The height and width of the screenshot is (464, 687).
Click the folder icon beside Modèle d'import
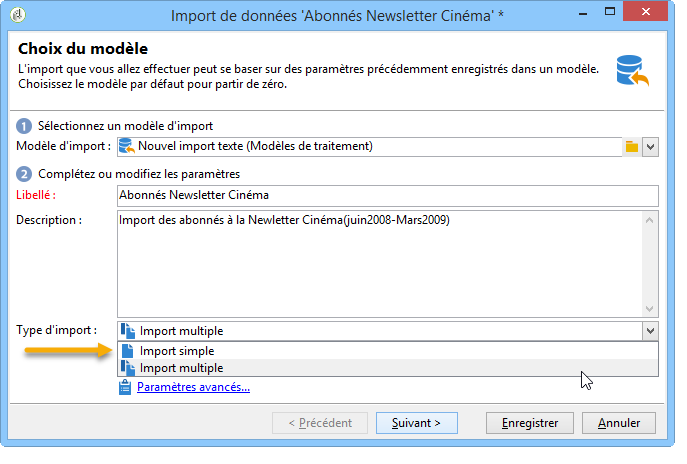631,147
